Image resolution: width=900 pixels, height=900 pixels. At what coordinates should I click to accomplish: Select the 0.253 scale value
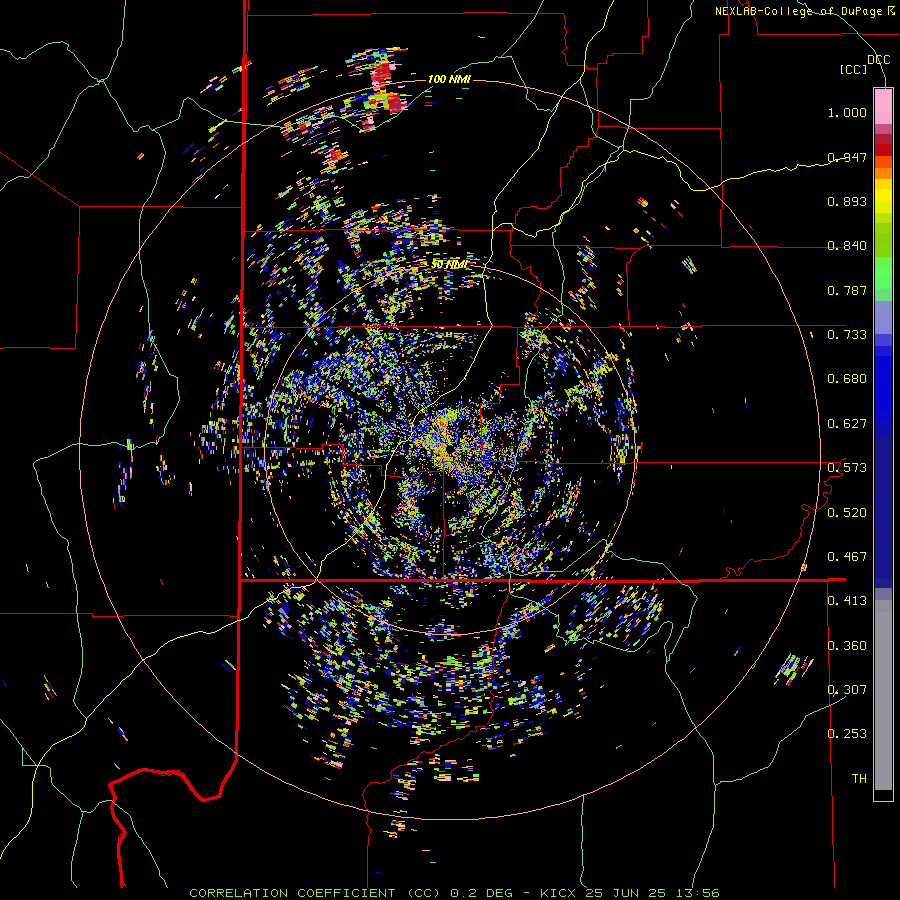pos(847,734)
